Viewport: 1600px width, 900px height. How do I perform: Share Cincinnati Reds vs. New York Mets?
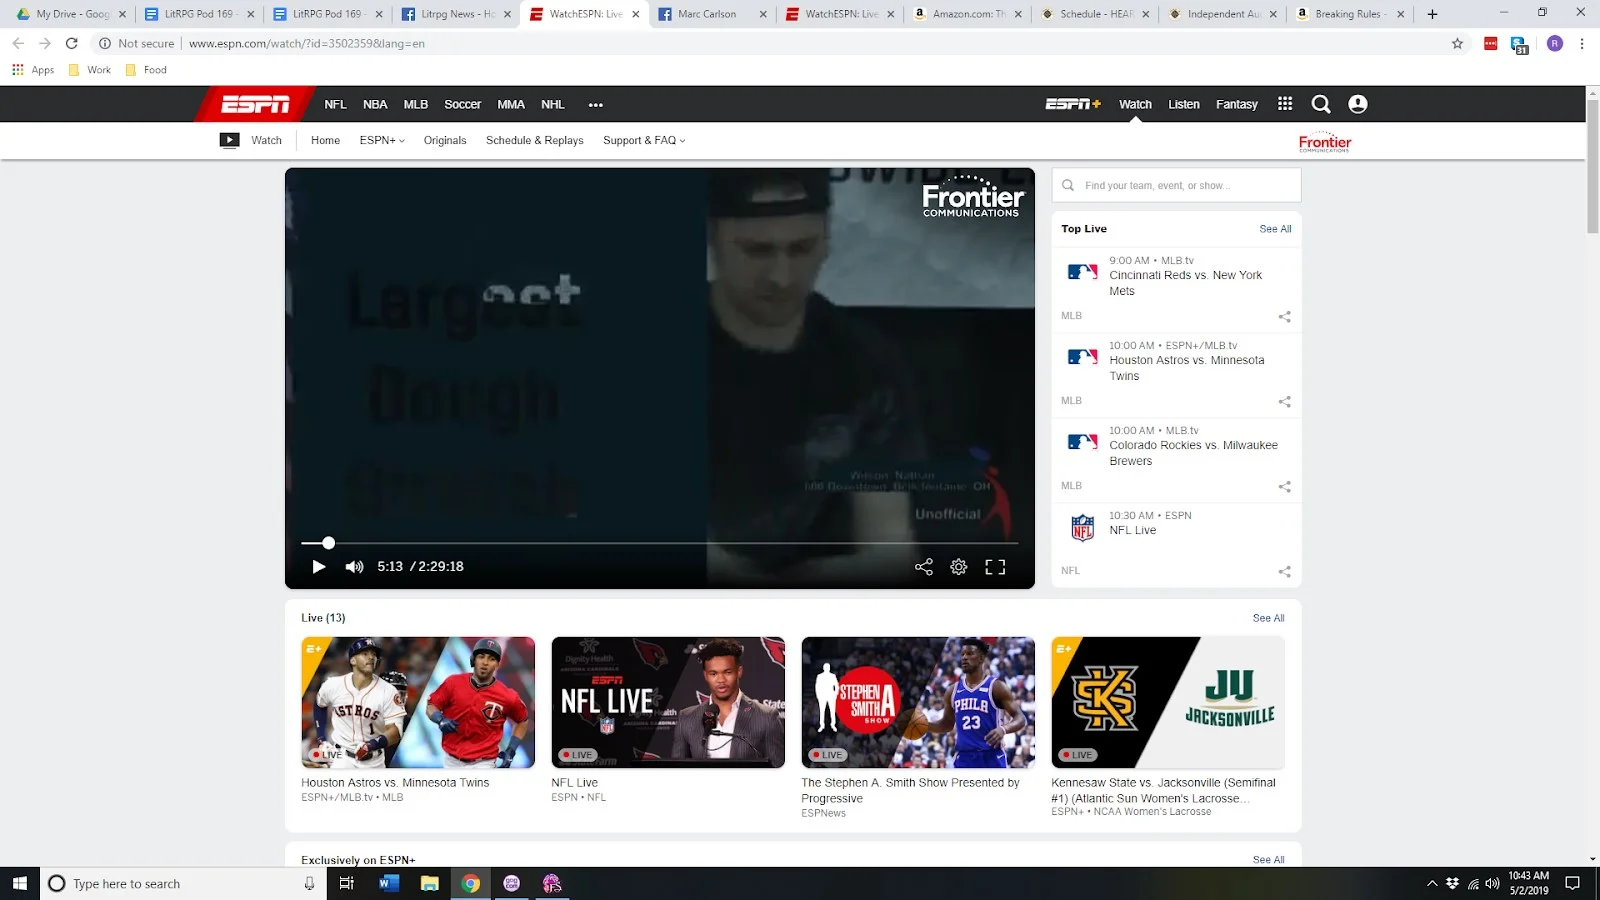coord(1285,317)
